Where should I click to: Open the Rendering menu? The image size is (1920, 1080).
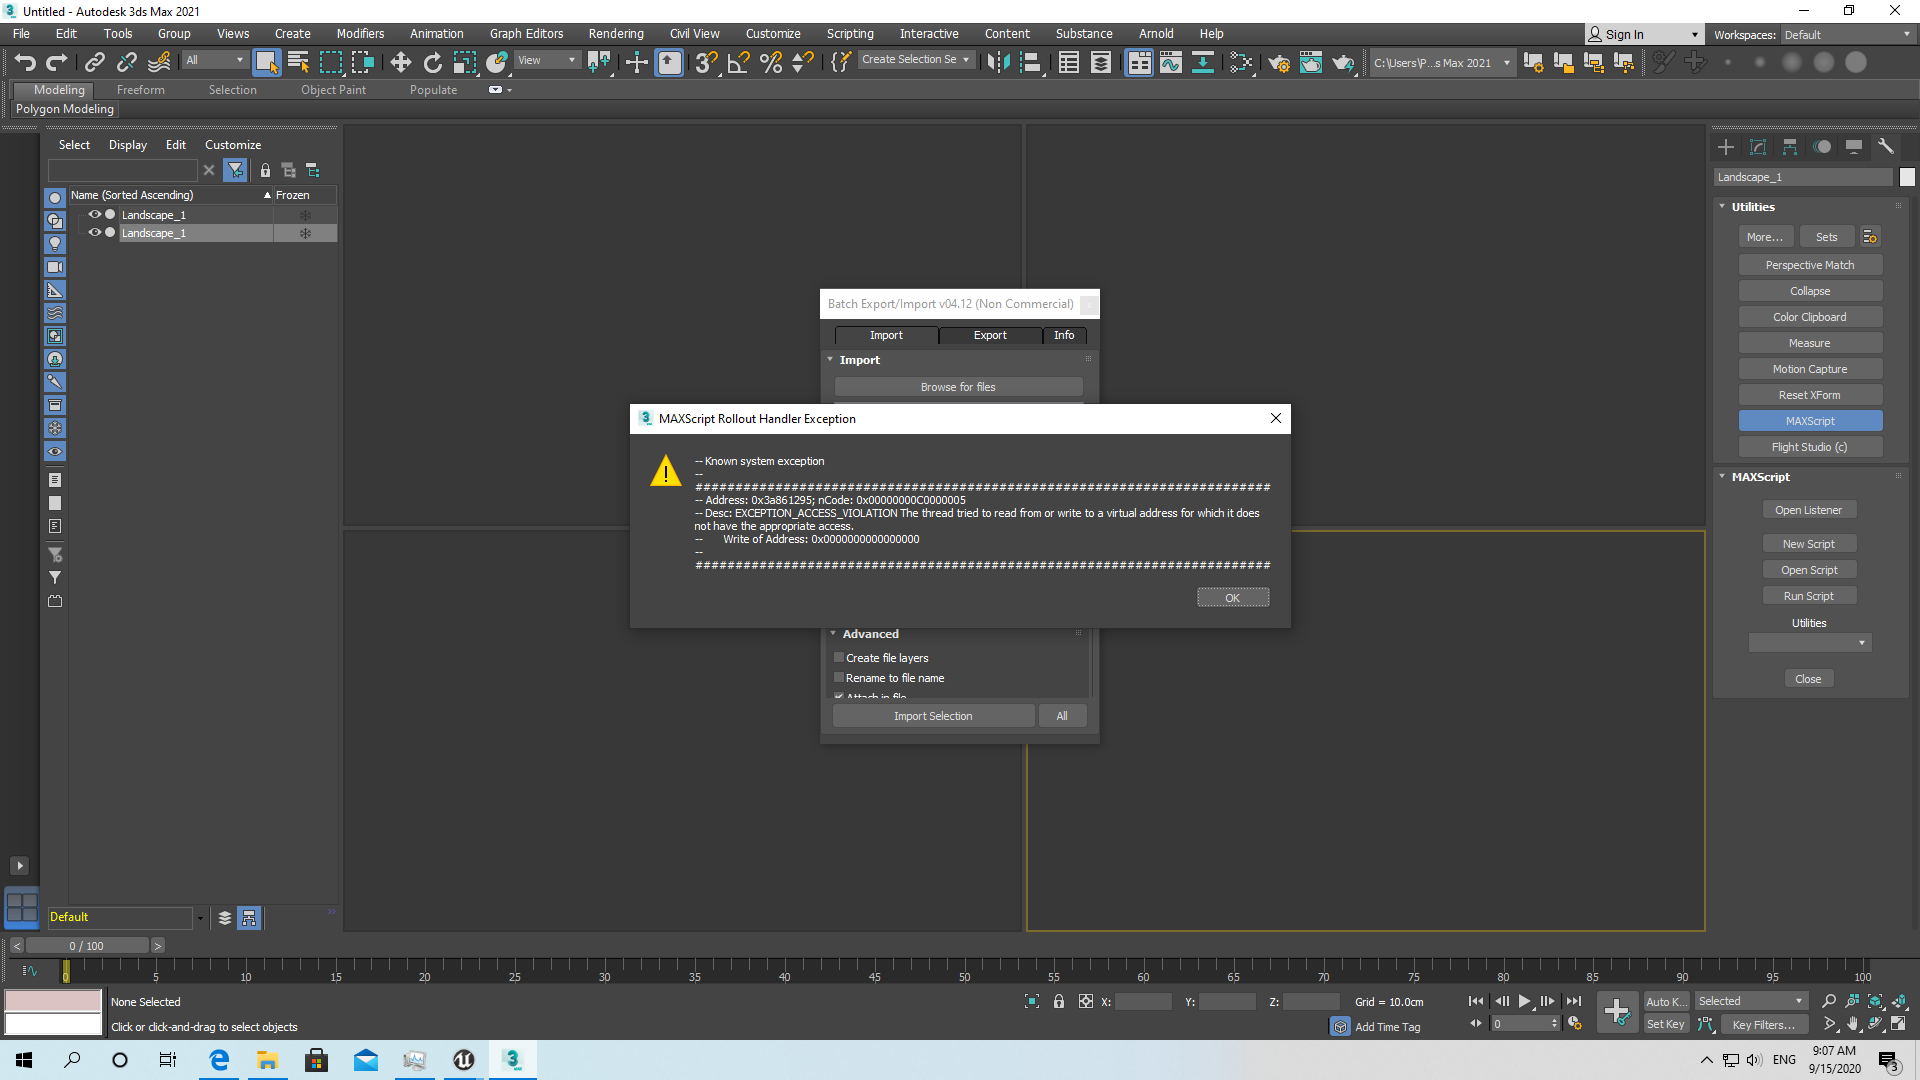616,34
